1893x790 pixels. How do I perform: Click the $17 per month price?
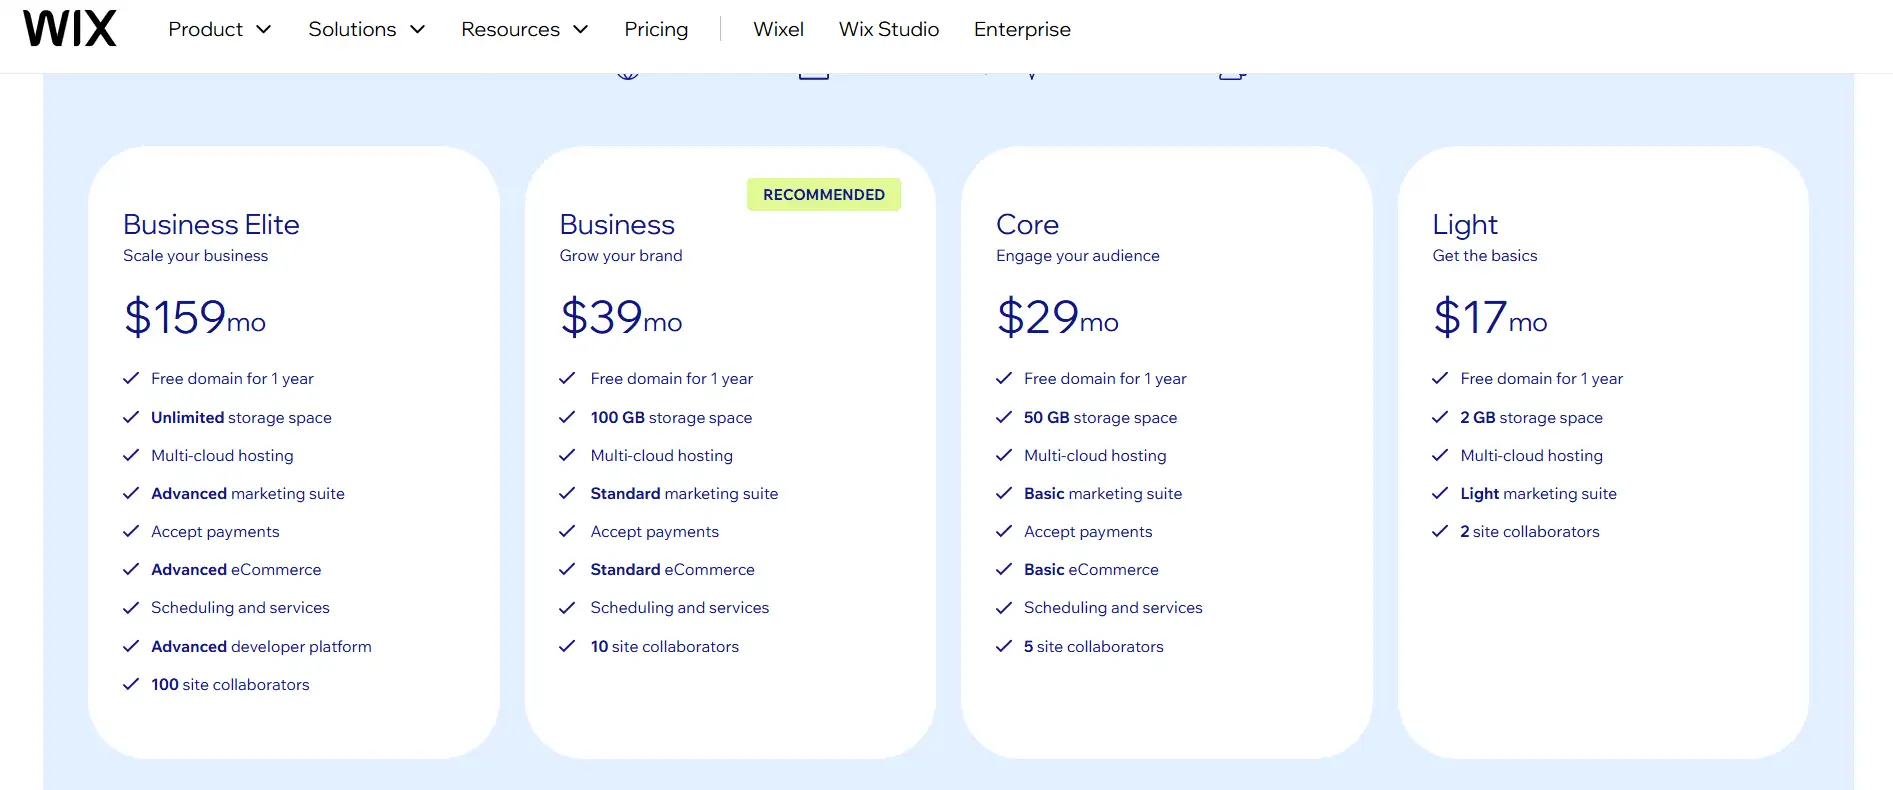point(1490,317)
